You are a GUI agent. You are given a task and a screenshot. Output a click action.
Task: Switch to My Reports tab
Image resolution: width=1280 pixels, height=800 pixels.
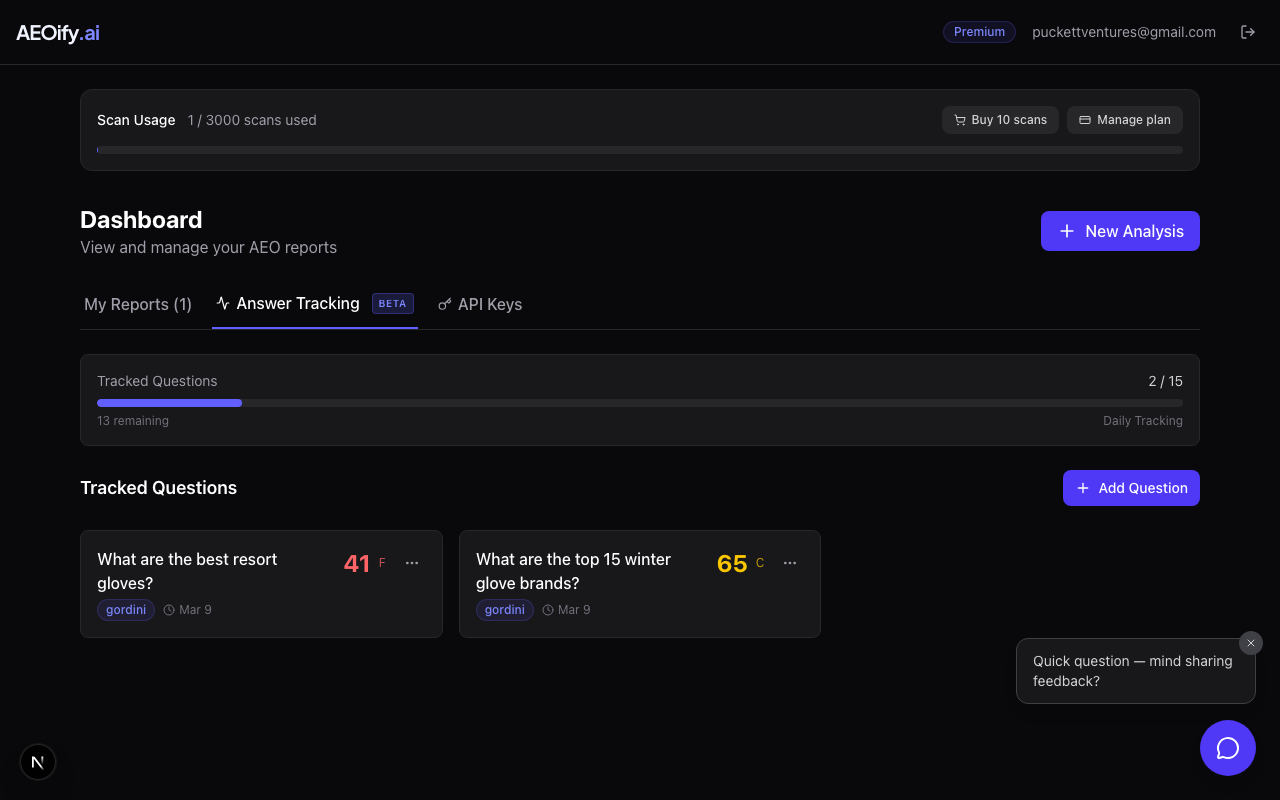(x=138, y=304)
